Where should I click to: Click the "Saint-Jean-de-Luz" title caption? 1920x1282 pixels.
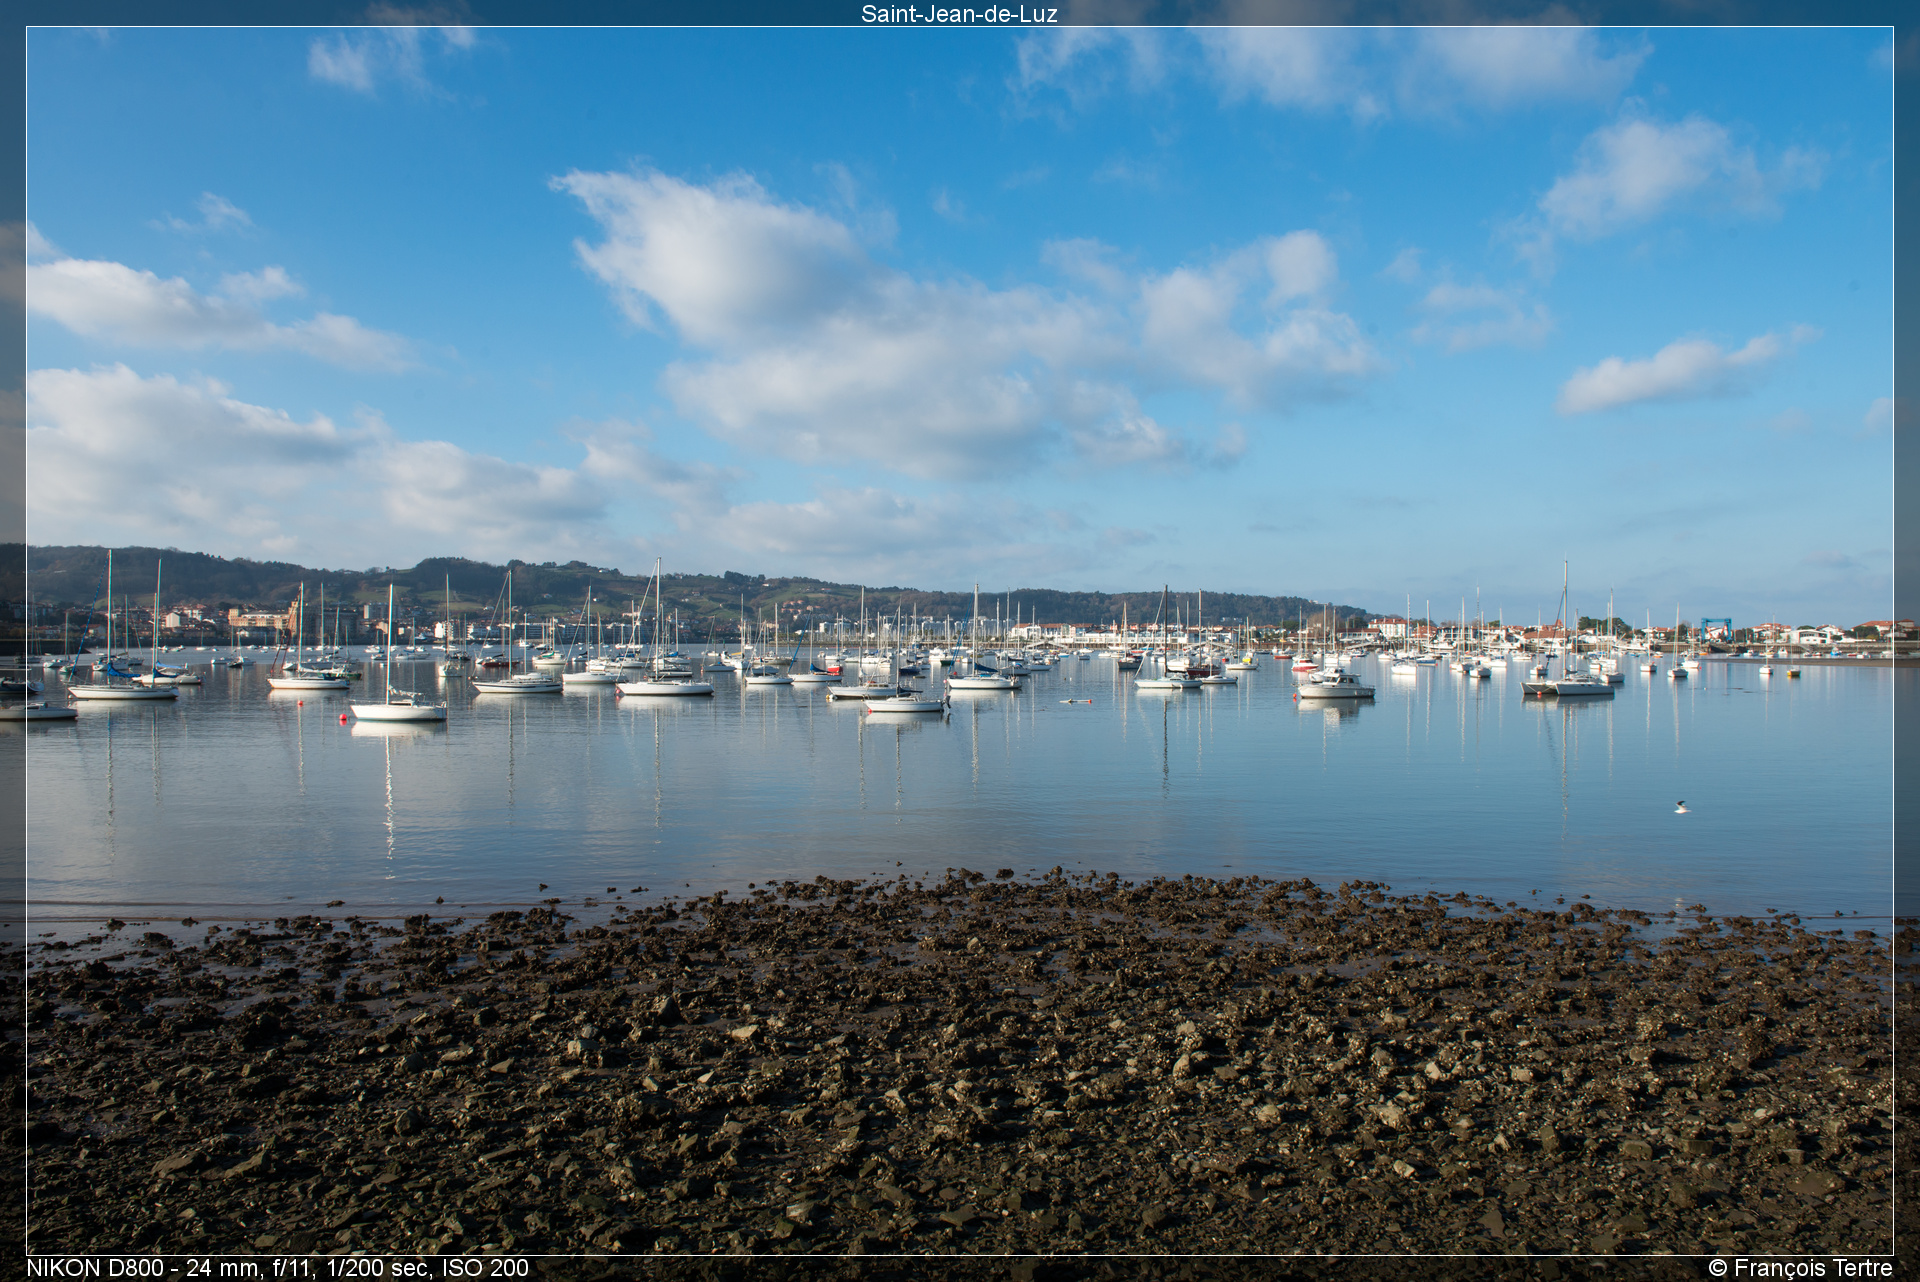(959, 13)
